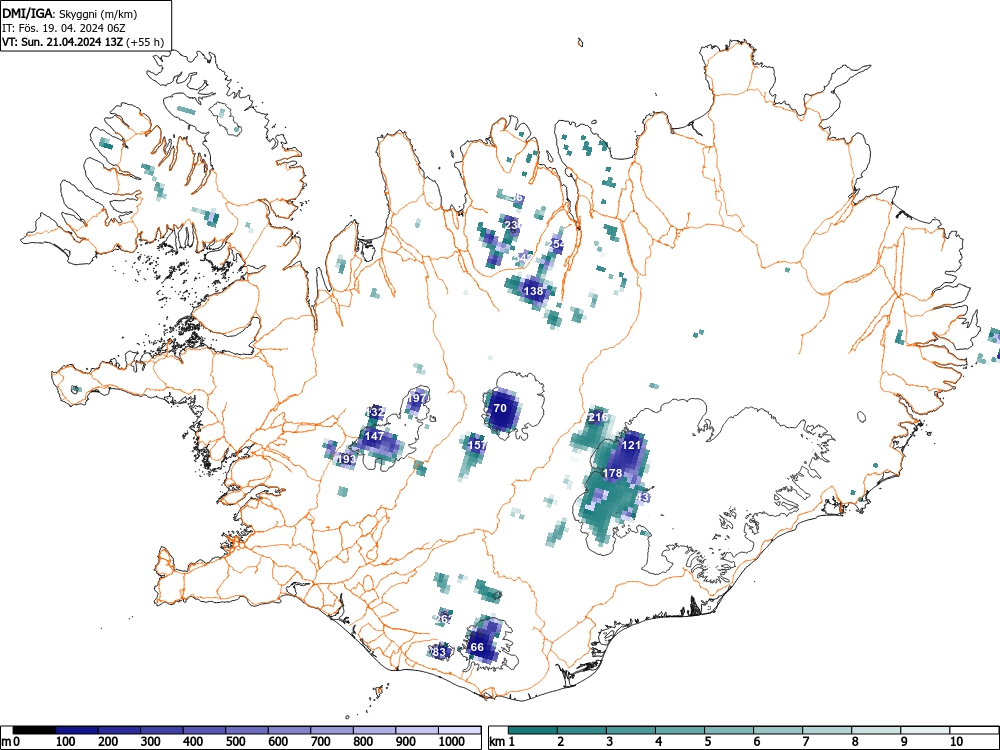1000x750 pixels.
Task: Select the '147' visibility label
Action: [374, 436]
